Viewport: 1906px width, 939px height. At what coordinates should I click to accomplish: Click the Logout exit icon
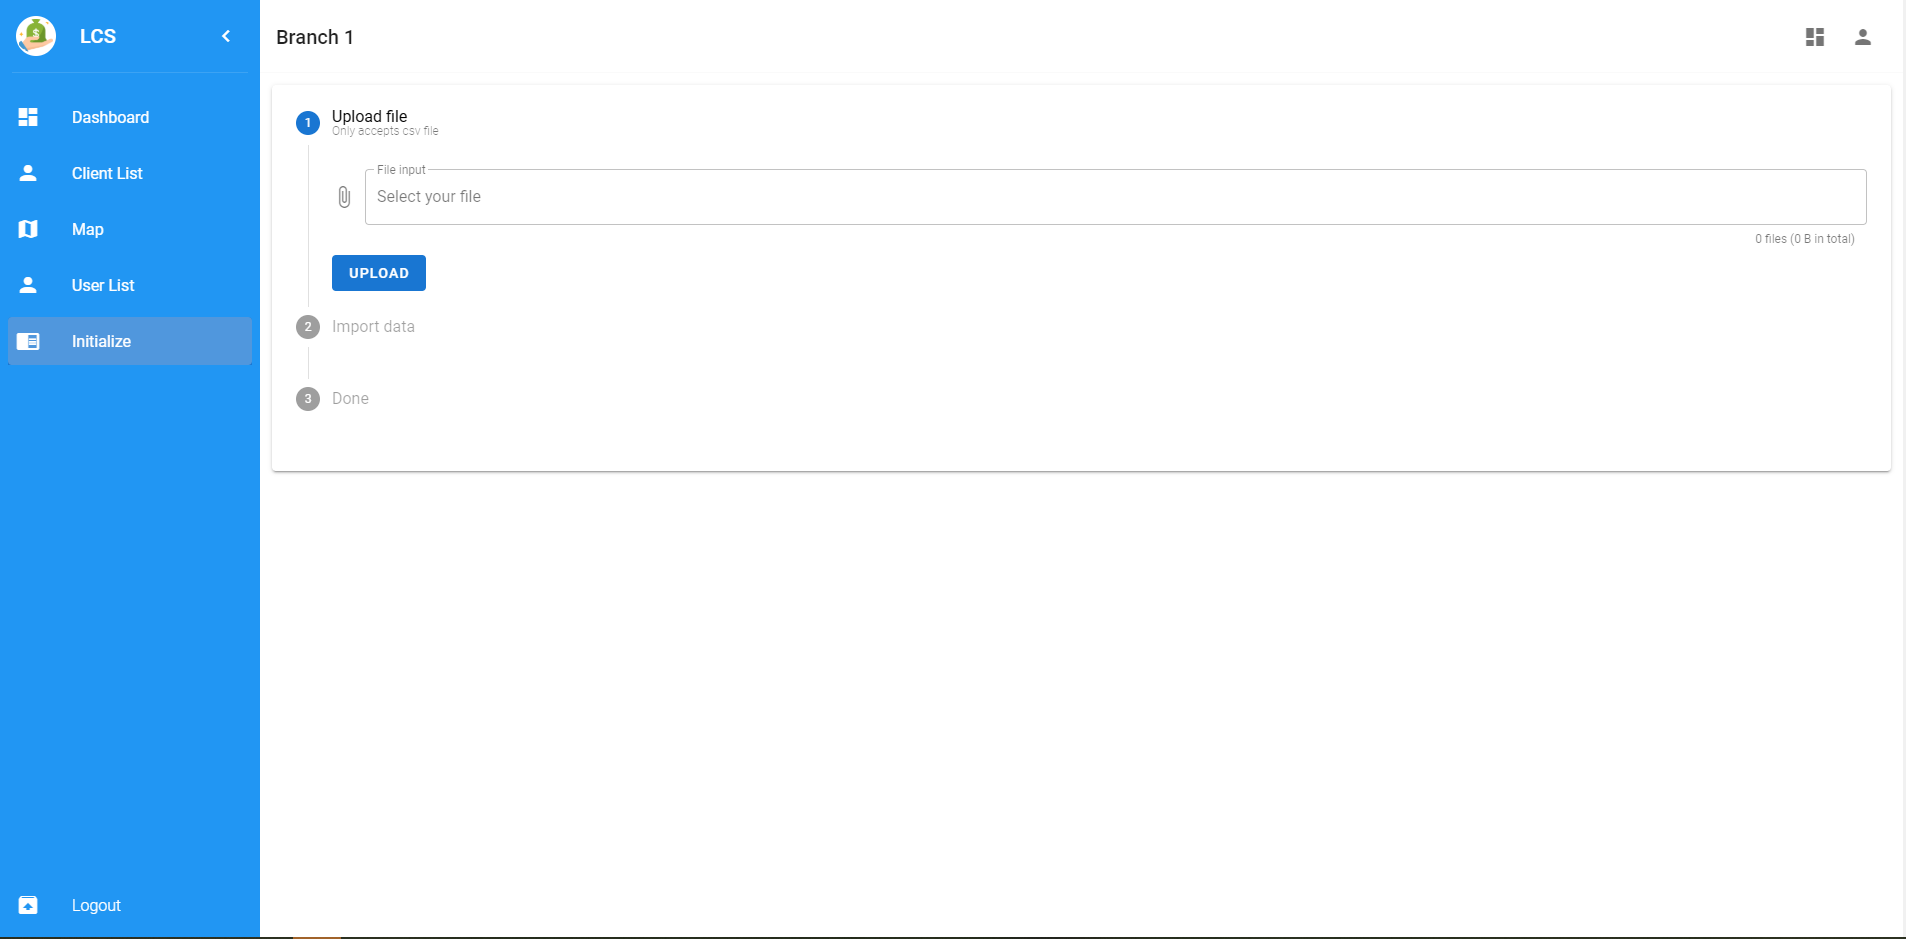click(28, 905)
